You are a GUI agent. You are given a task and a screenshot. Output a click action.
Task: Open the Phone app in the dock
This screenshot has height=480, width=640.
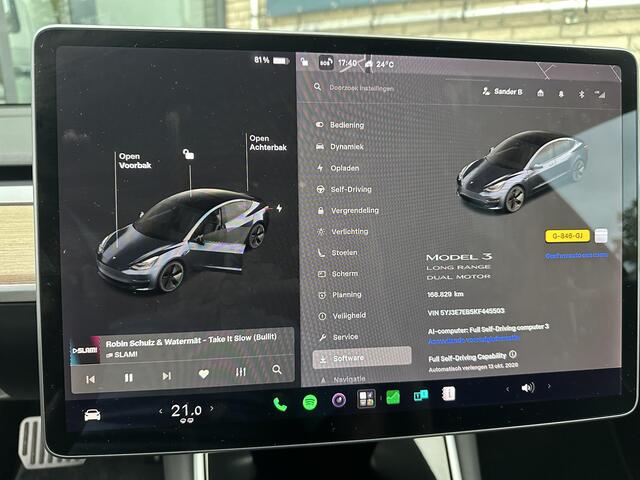[x=280, y=404]
